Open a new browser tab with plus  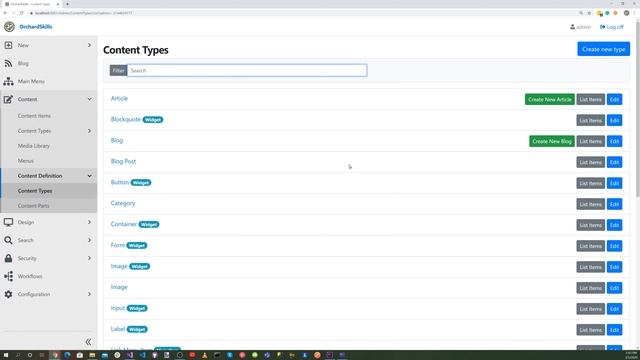tap(67, 4)
